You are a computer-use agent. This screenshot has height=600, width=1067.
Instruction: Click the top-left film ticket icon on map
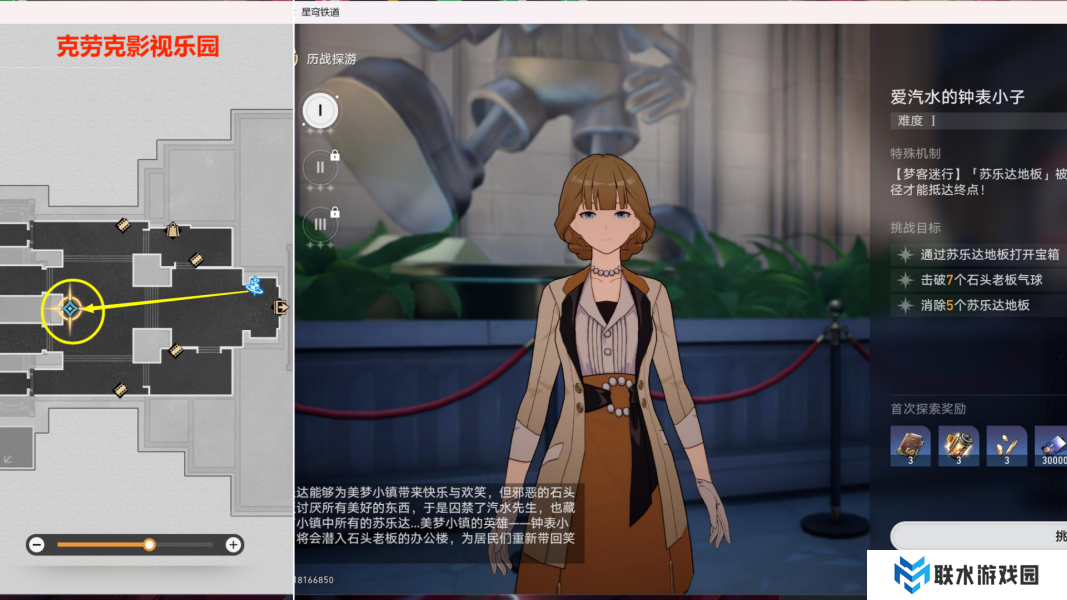[123, 226]
